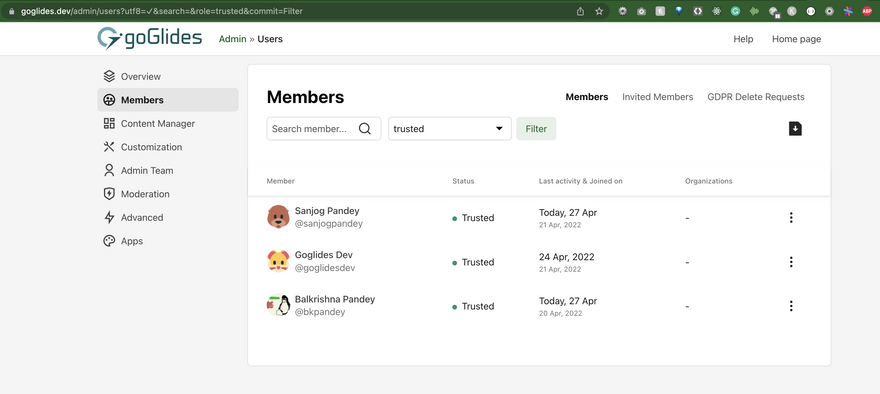Click the Advanced lightning bolt icon
Viewport: 880px width, 394px height.
pos(109,218)
